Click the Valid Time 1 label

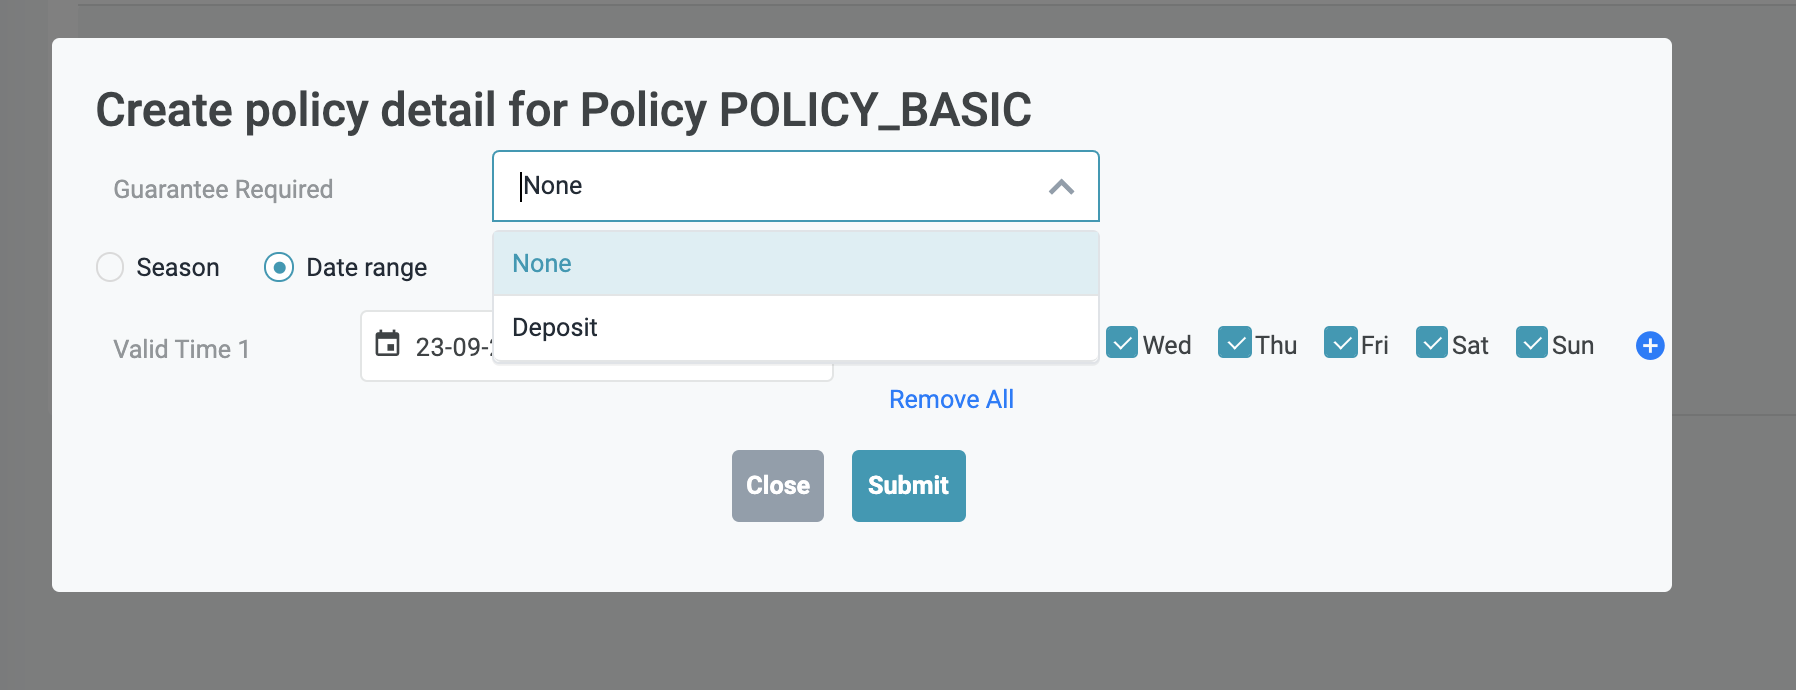(x=181, y=350)
